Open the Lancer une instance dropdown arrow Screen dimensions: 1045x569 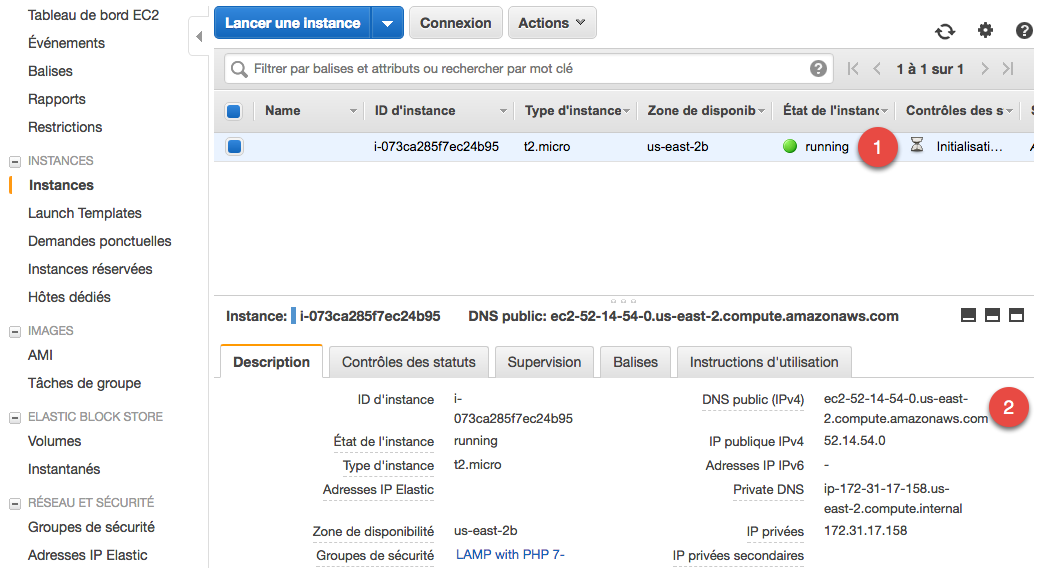tap(387, 23)
